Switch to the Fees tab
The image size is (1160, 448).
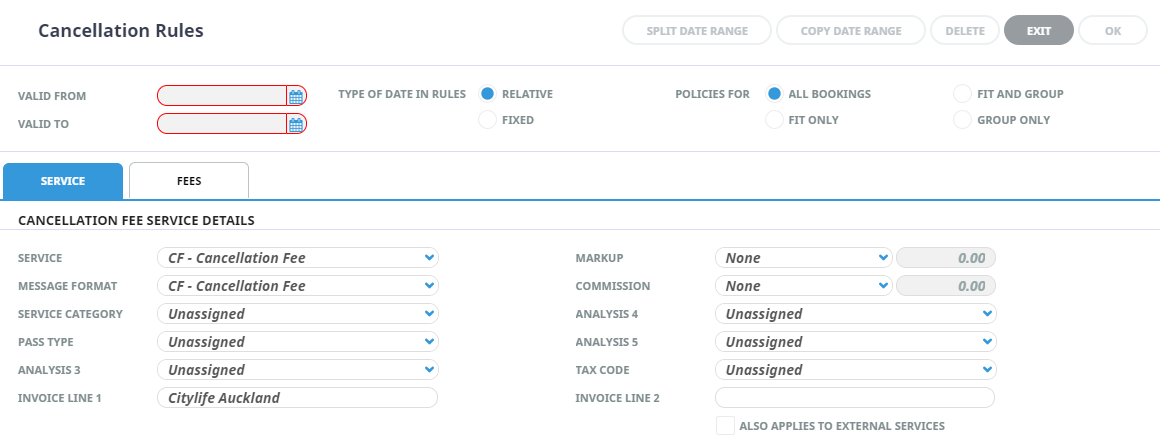point(189,181)
